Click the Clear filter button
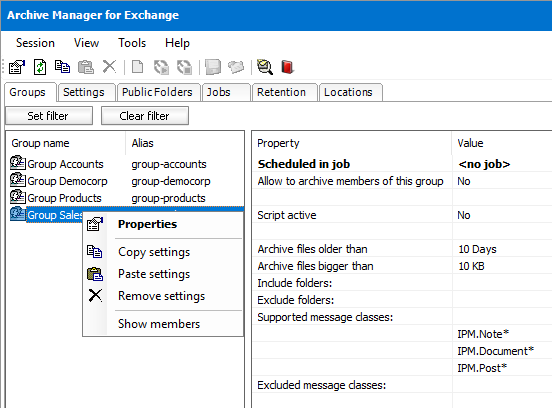 tap(145, 115)
